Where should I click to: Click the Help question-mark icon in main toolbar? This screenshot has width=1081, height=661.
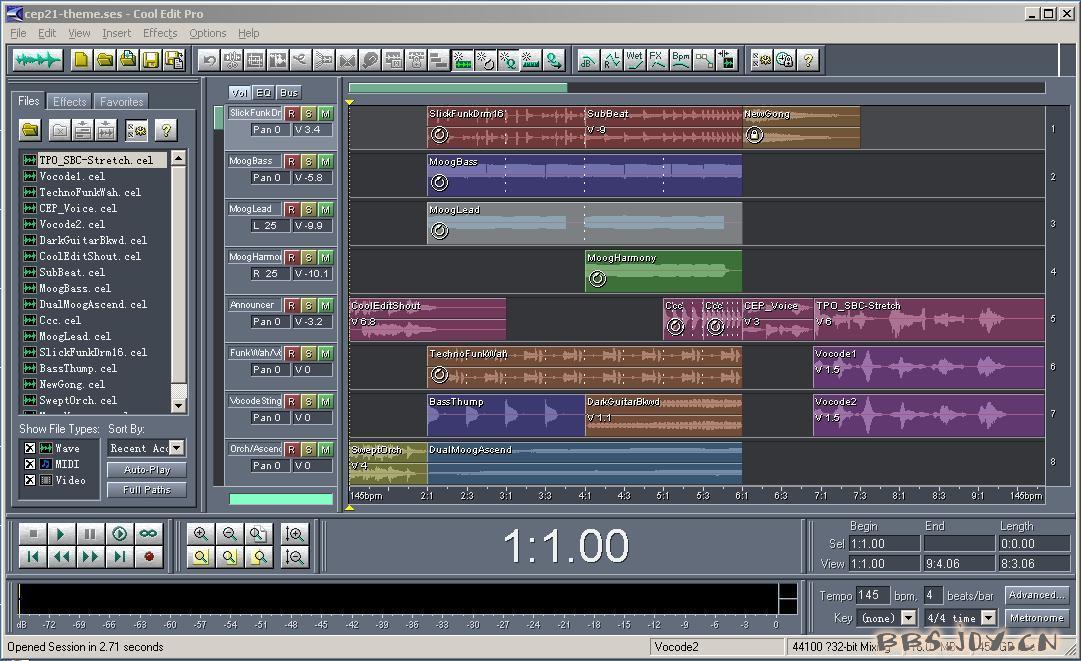coord(809,61)
